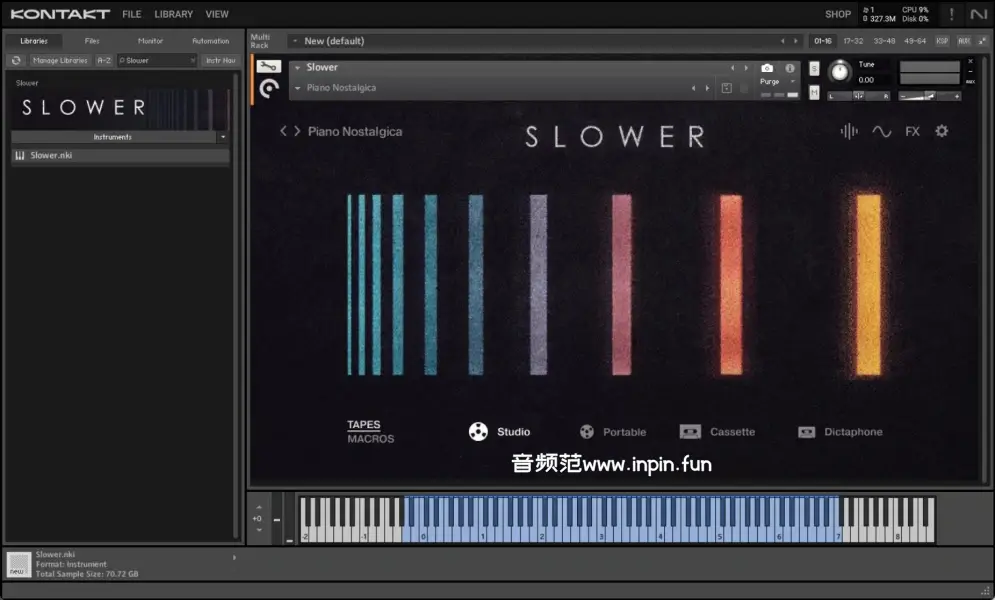Clear the Slower search with X
The width and height of the screenshot is (995, 600).
(192, 60)
